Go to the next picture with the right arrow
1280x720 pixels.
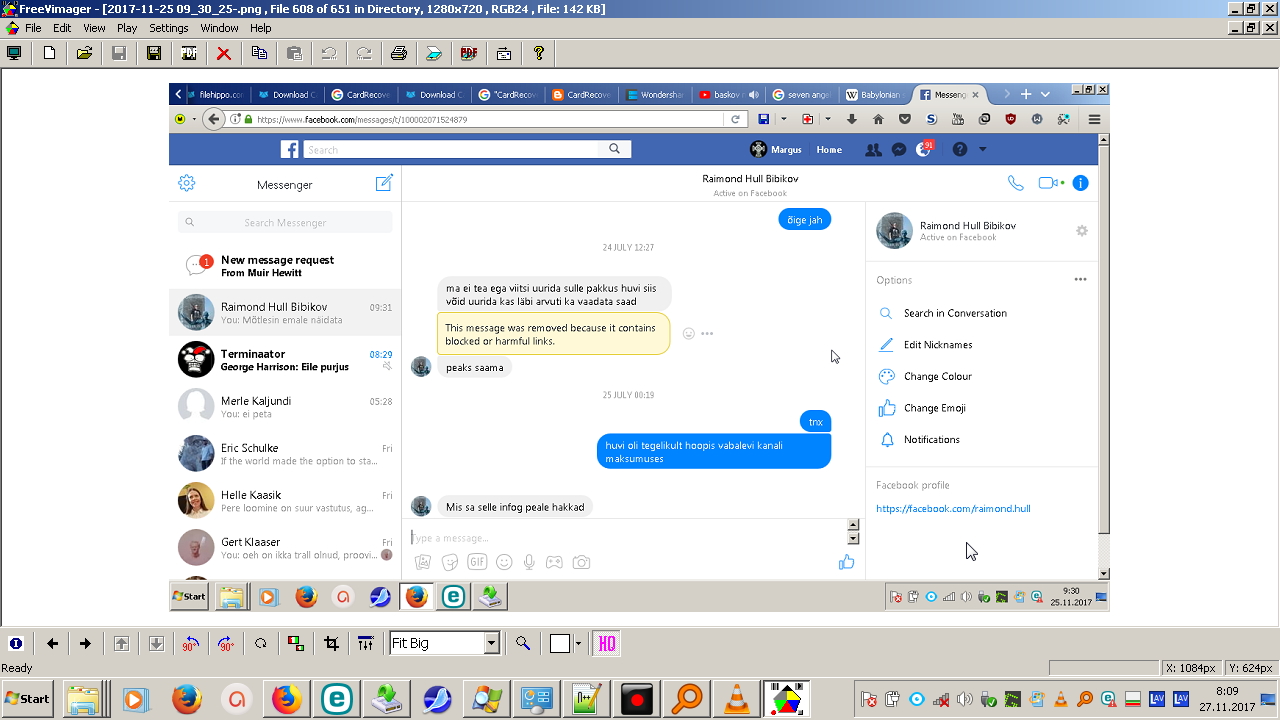click(85, 643)
